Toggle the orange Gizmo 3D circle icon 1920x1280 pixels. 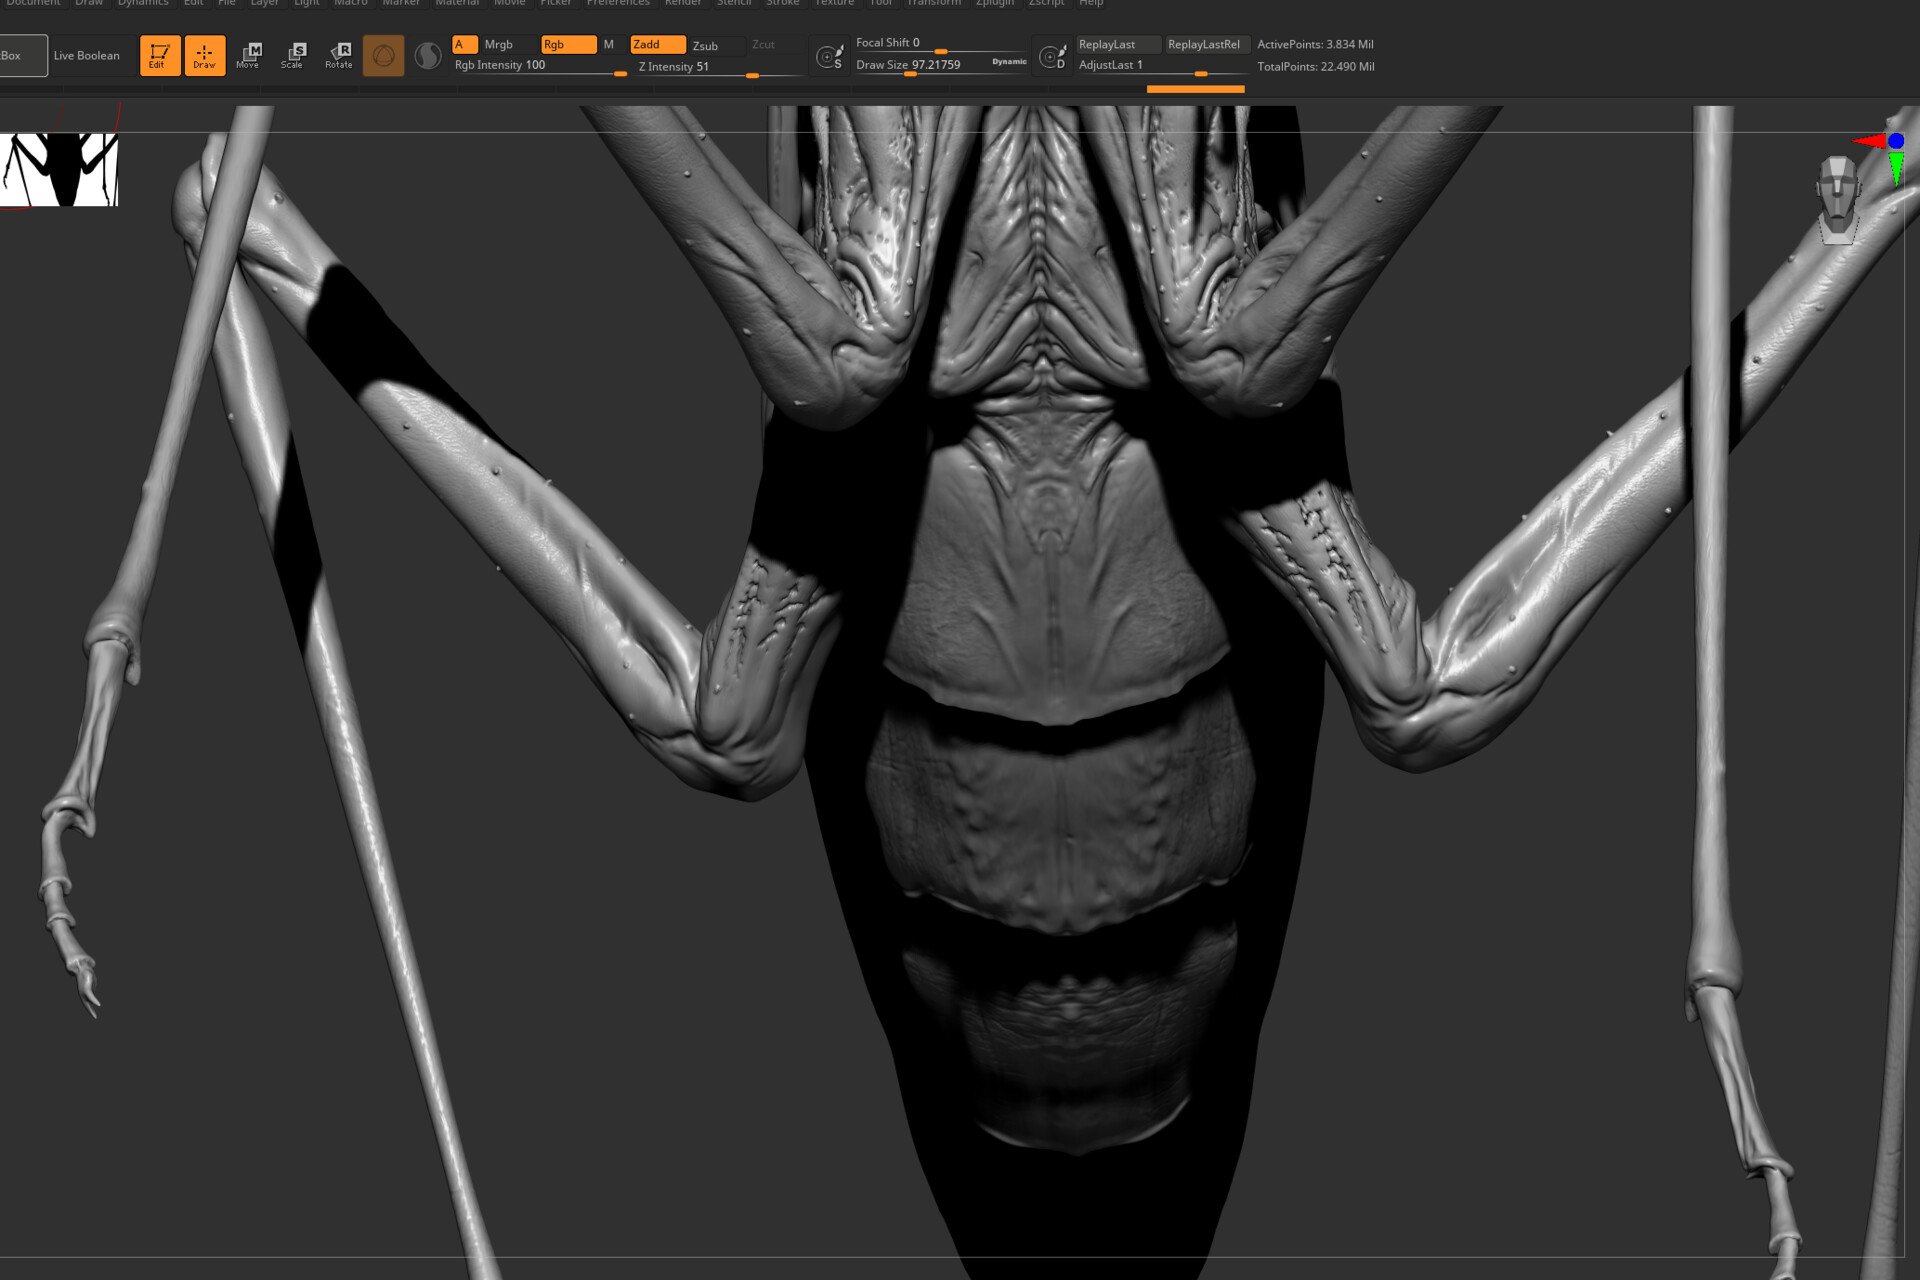pyautogui.click(x=383, y=56)
